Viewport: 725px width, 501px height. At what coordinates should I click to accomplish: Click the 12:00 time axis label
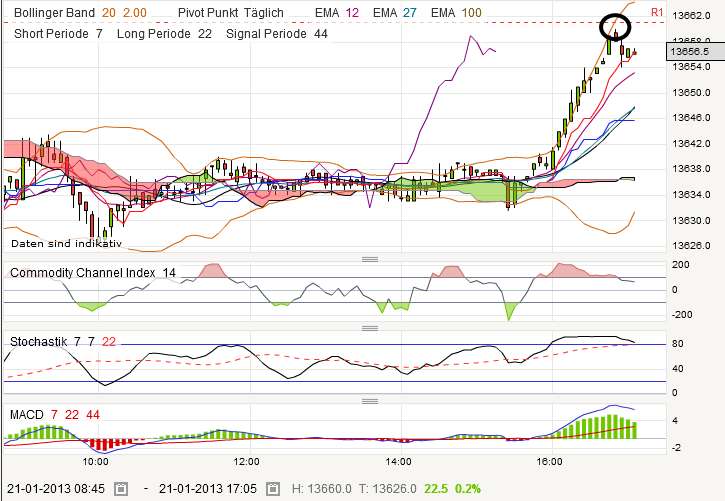(246, 461)
